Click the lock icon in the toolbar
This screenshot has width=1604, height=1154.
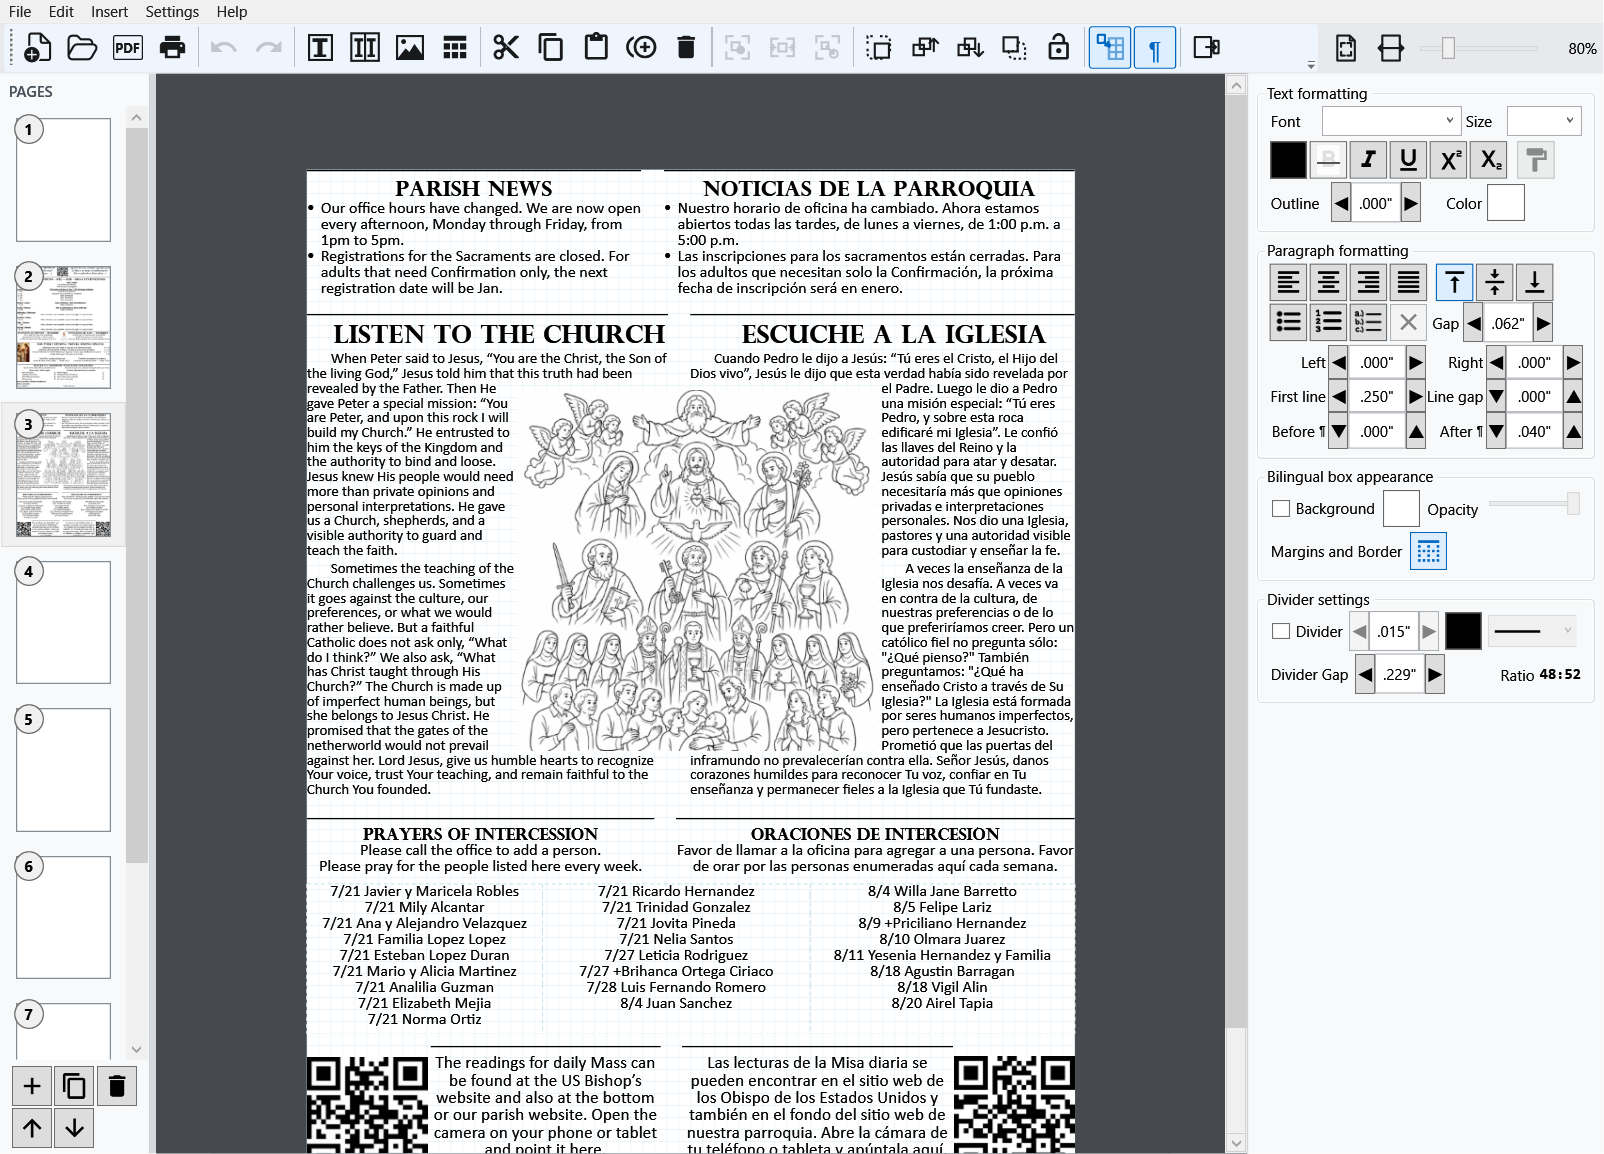click(1059, 47)
